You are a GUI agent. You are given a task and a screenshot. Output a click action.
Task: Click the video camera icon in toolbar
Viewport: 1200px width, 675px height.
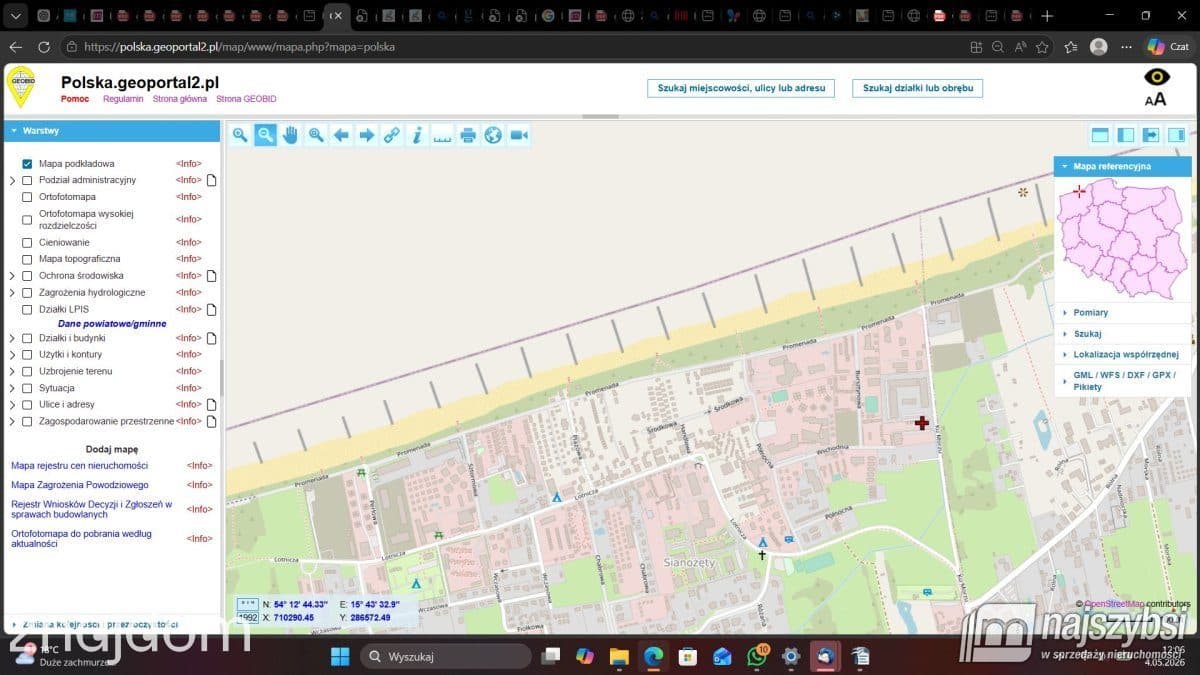(519, 135)
